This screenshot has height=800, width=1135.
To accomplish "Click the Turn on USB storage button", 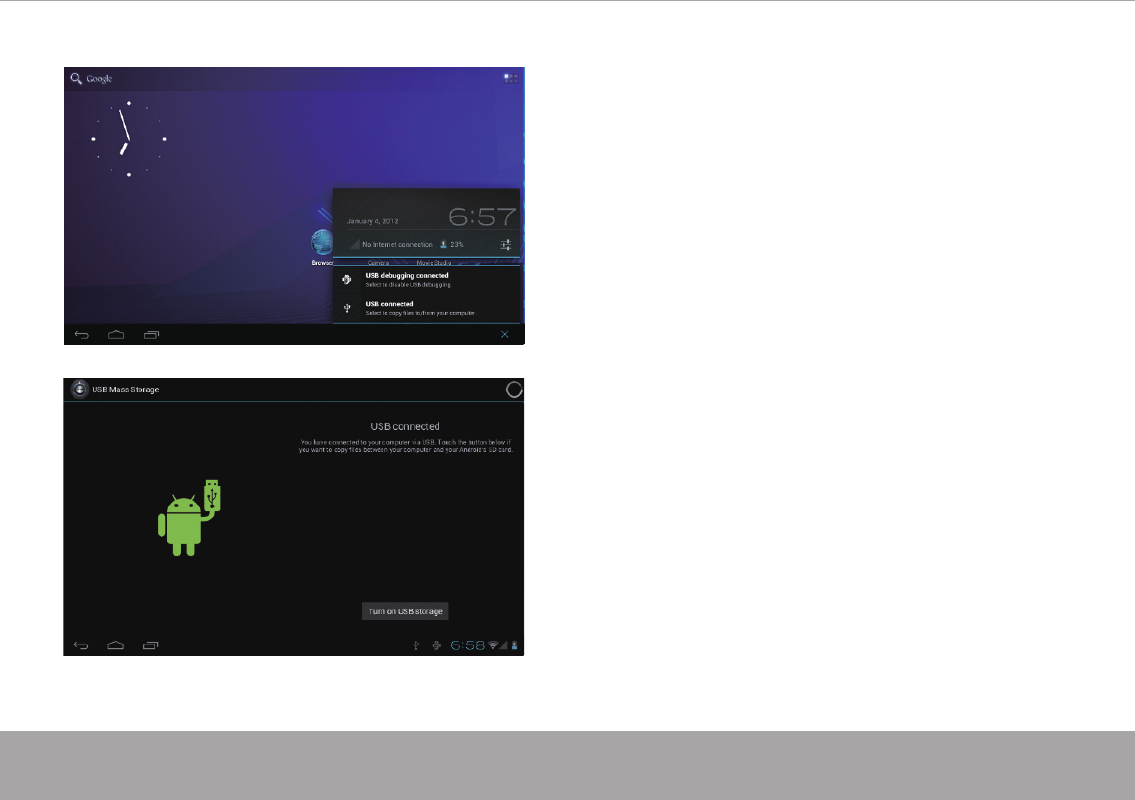I will [405, 611].
